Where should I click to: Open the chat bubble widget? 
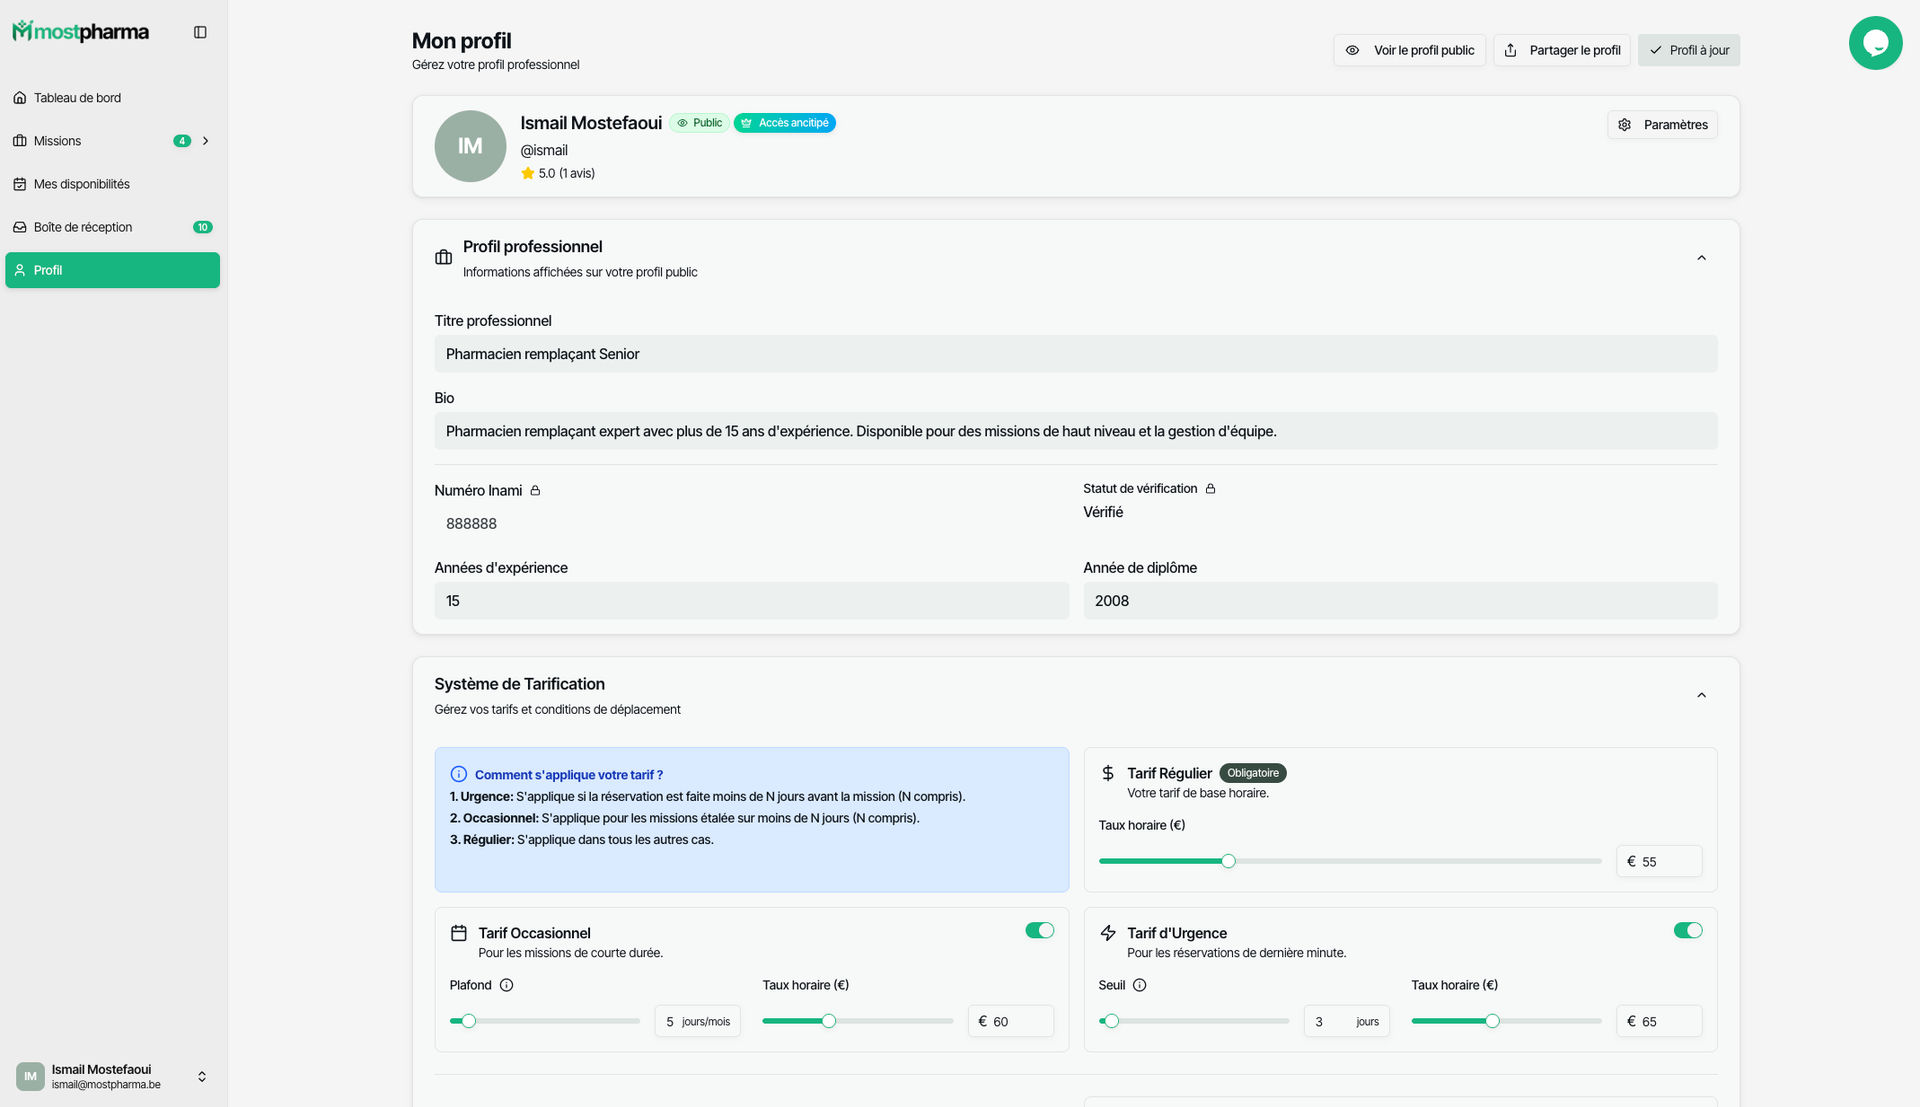pos(1875,43)
